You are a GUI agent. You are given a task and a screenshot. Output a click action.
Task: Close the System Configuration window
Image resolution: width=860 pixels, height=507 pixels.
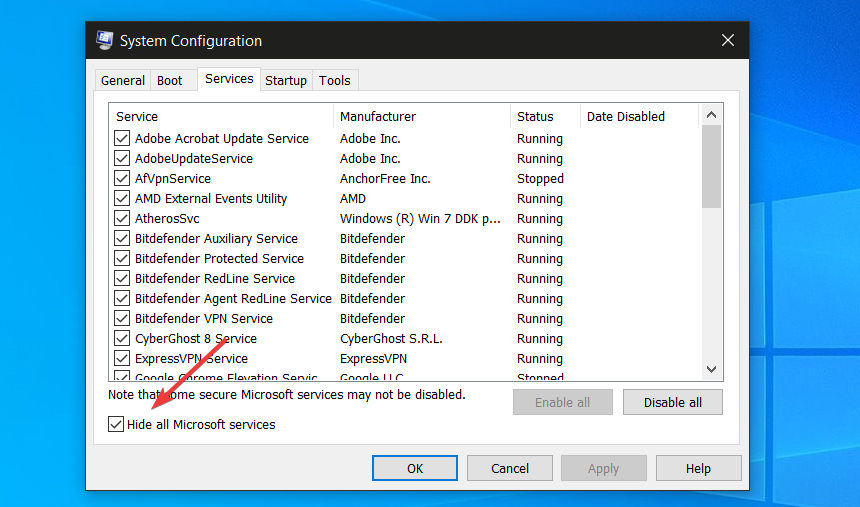tap(727, 40)
